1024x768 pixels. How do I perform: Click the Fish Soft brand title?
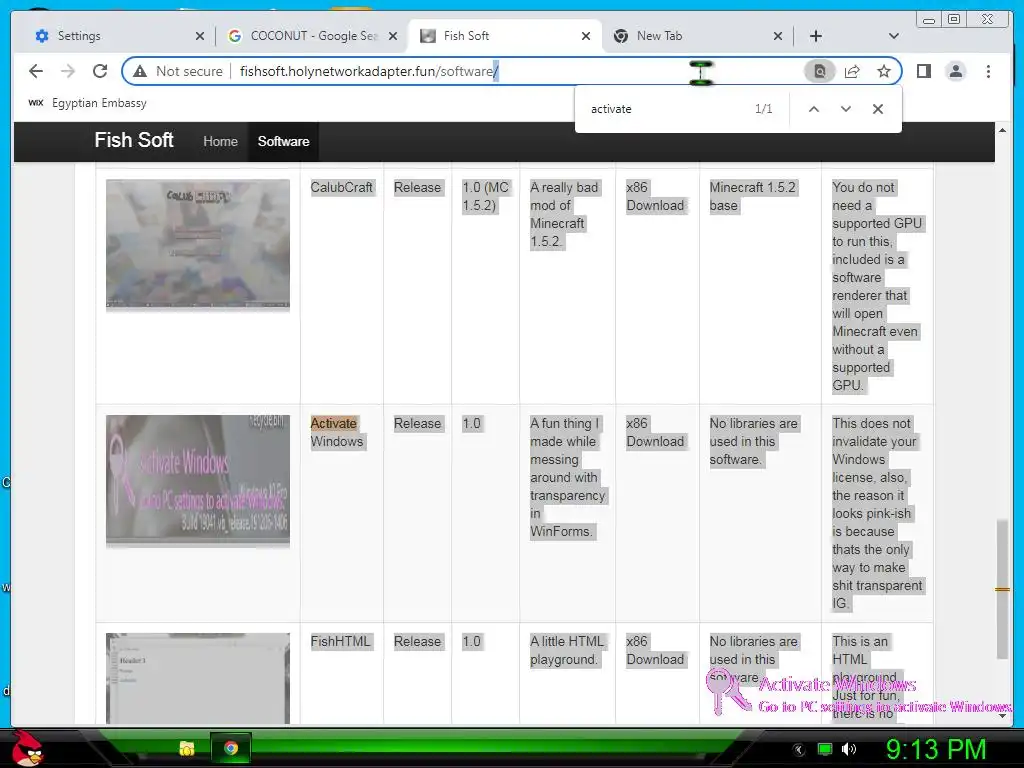click(134, 140)
